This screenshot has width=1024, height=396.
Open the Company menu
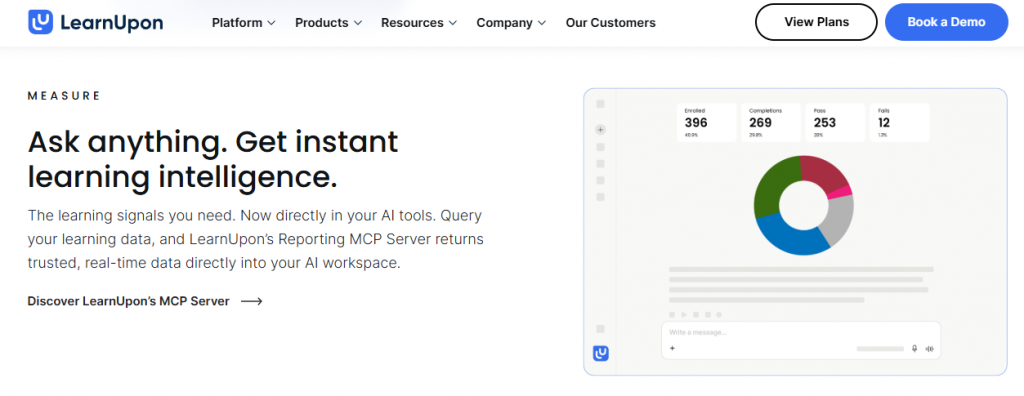click(511, 23)
